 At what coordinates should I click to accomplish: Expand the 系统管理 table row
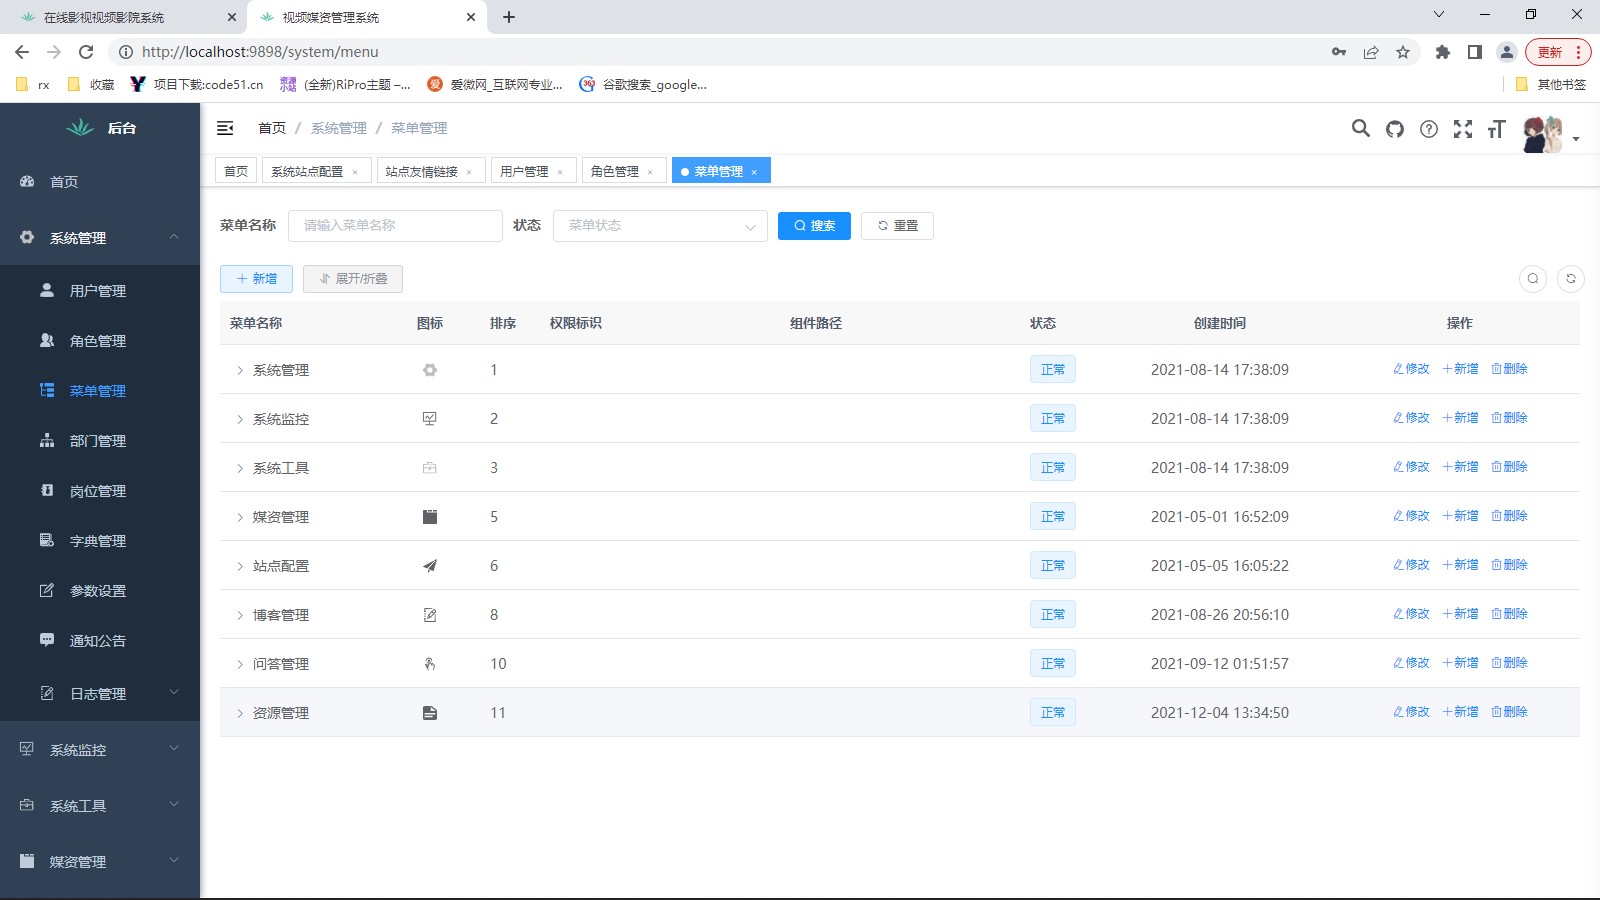coord(240,370)
